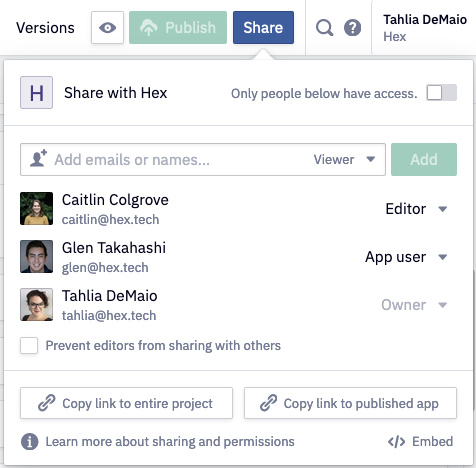Open the Viewer role dropdown
This screenshot has height=468, width=476.
(x=344, y=159)
